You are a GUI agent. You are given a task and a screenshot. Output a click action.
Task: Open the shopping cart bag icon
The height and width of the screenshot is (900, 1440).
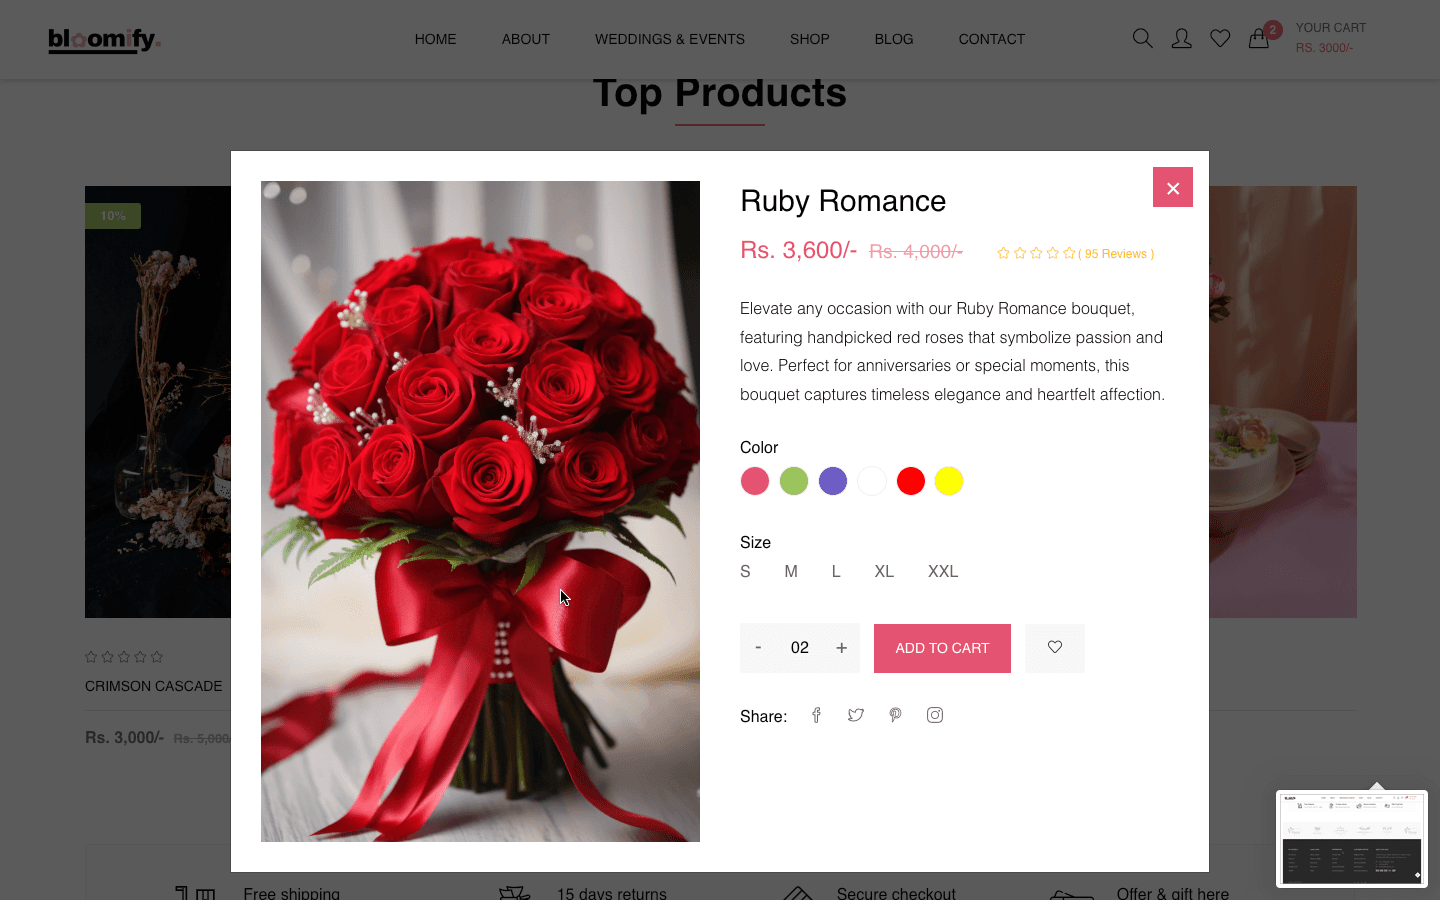coord(1259,39)
